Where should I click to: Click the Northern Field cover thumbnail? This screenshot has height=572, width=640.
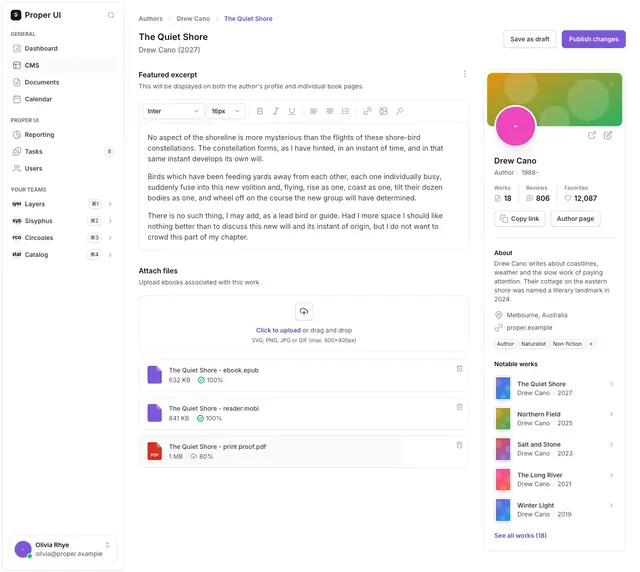[503, 418]
